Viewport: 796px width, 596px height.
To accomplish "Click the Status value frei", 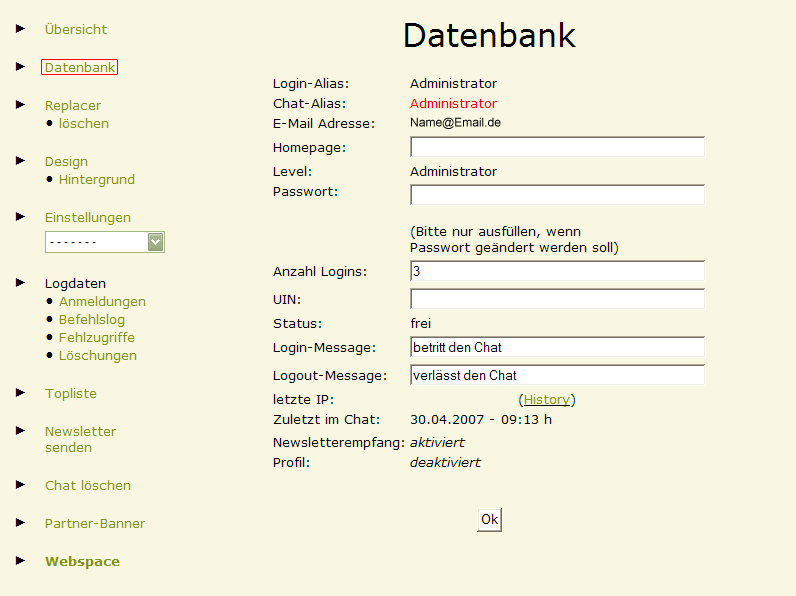I will click(420, 323).
